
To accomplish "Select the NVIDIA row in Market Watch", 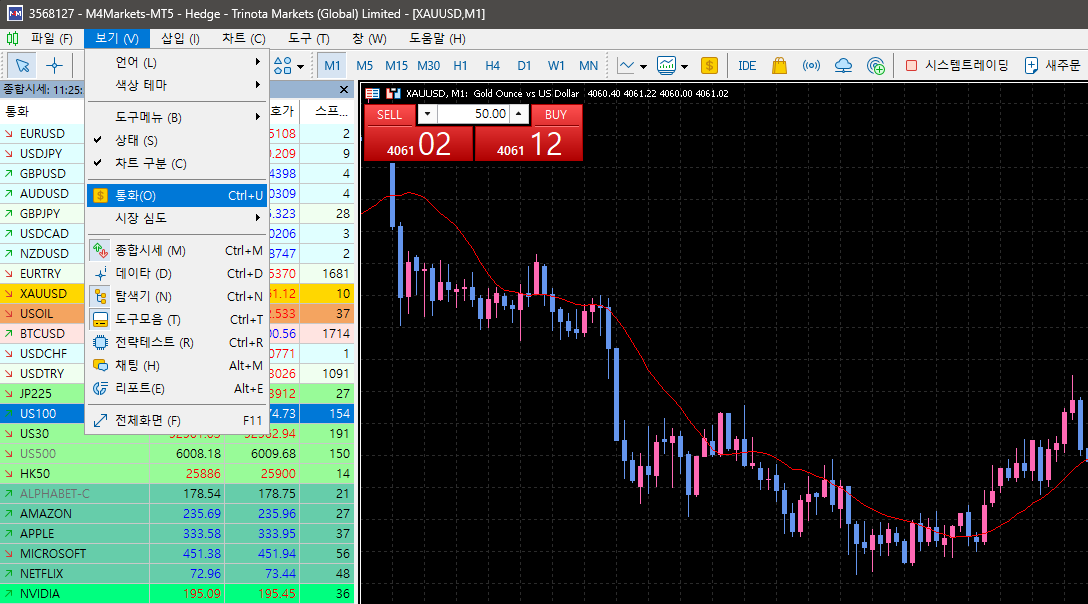I will click(x=177, y=594).
